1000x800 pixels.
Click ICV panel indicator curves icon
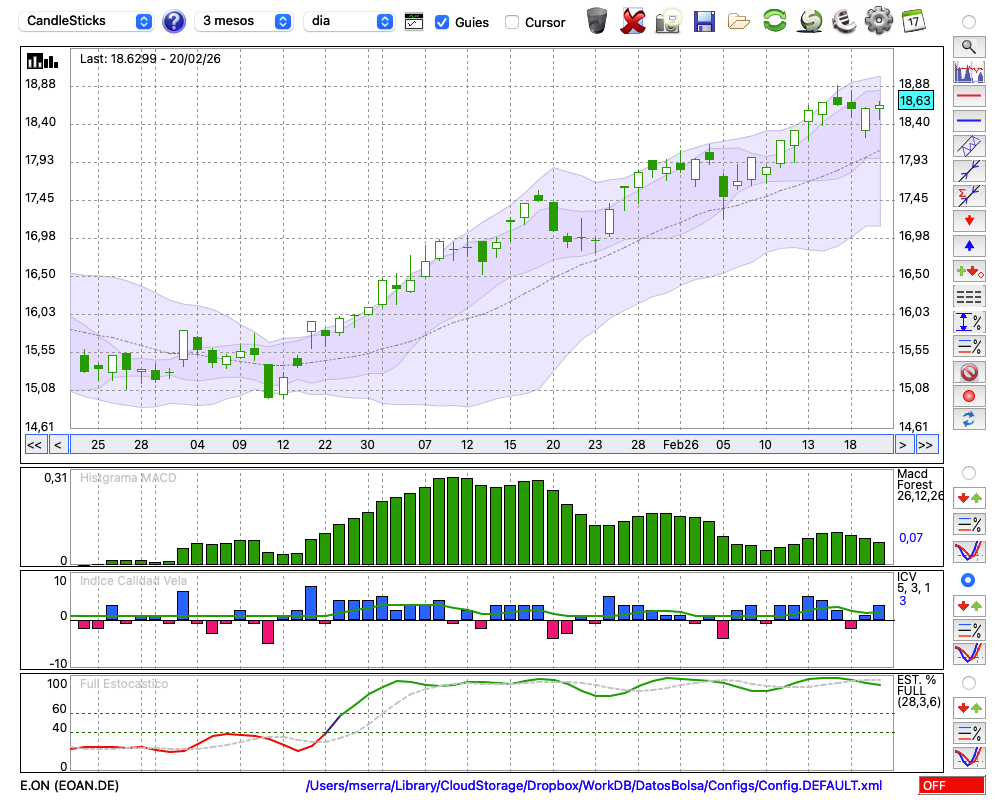969,654
